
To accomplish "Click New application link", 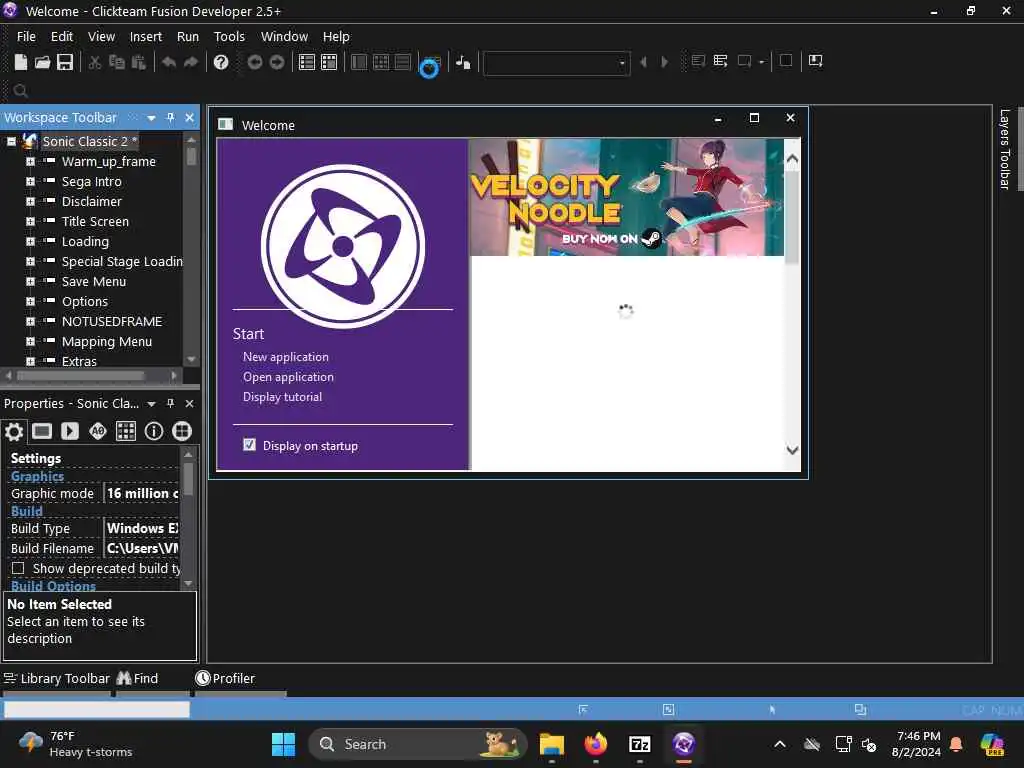I will coord(285,357).
